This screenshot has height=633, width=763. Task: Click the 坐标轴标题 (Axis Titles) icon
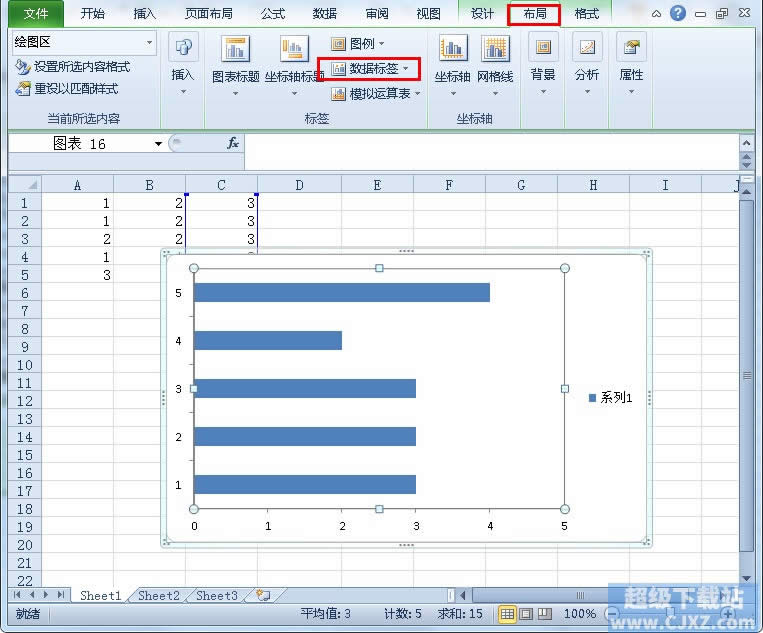(294, 50)
